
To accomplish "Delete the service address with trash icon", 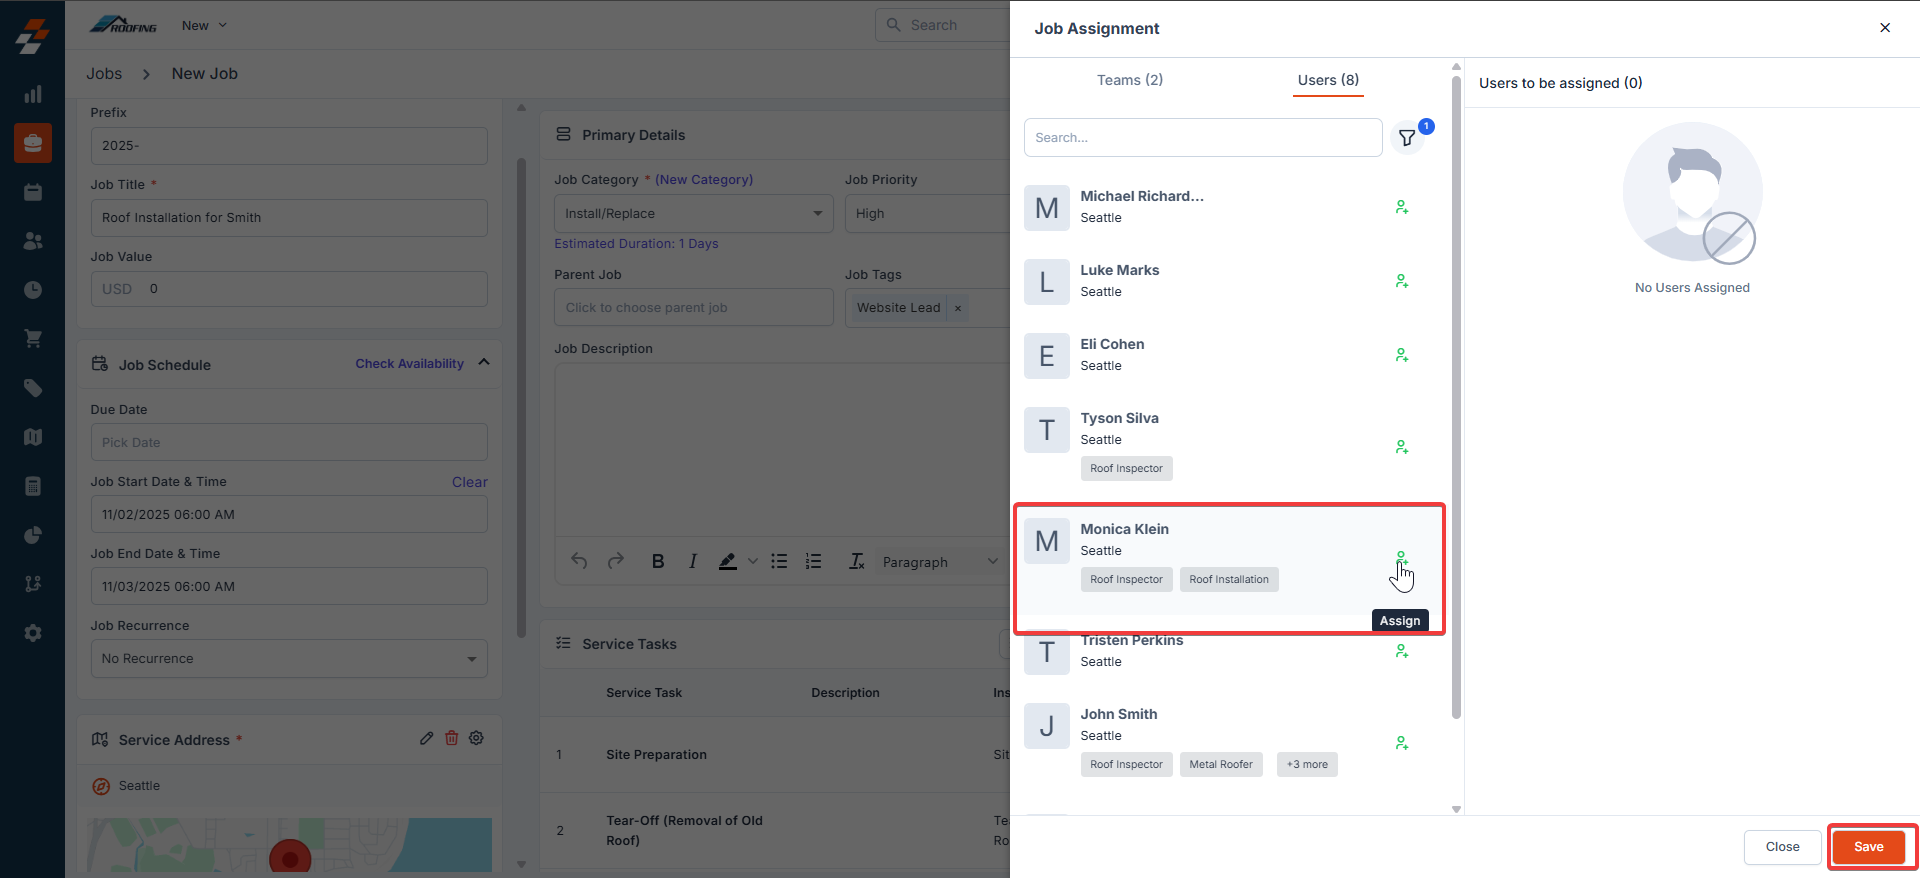I will (452, 738).
